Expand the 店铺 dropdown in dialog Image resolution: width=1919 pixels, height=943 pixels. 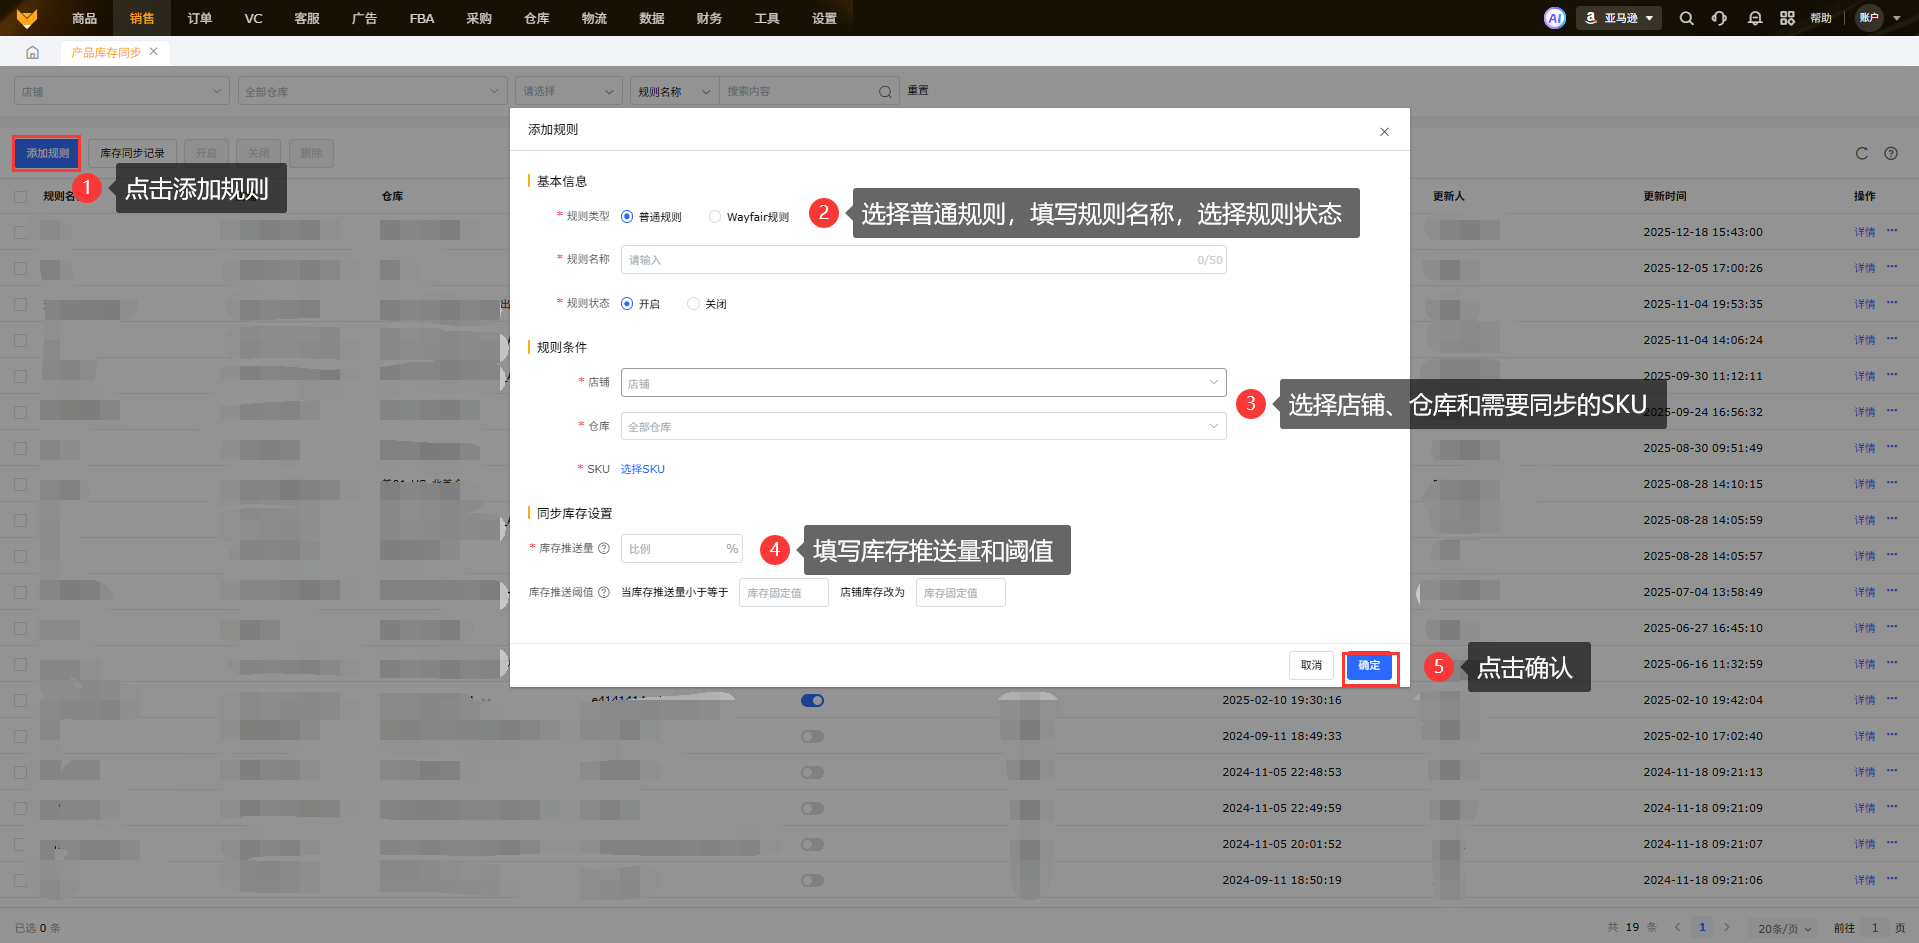[922, 383]
